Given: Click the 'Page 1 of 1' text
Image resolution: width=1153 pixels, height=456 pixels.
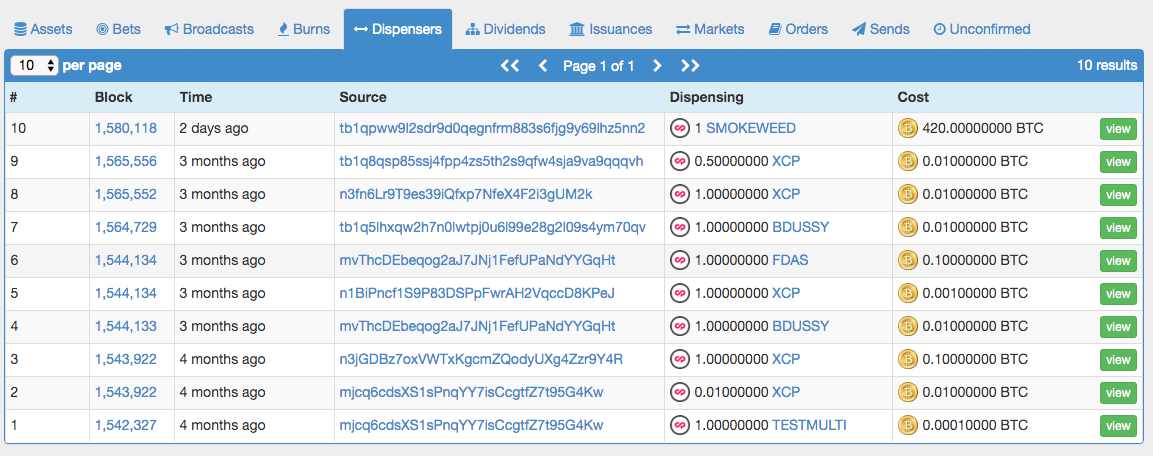Looking at the screenshot, I should pos(599,65).
